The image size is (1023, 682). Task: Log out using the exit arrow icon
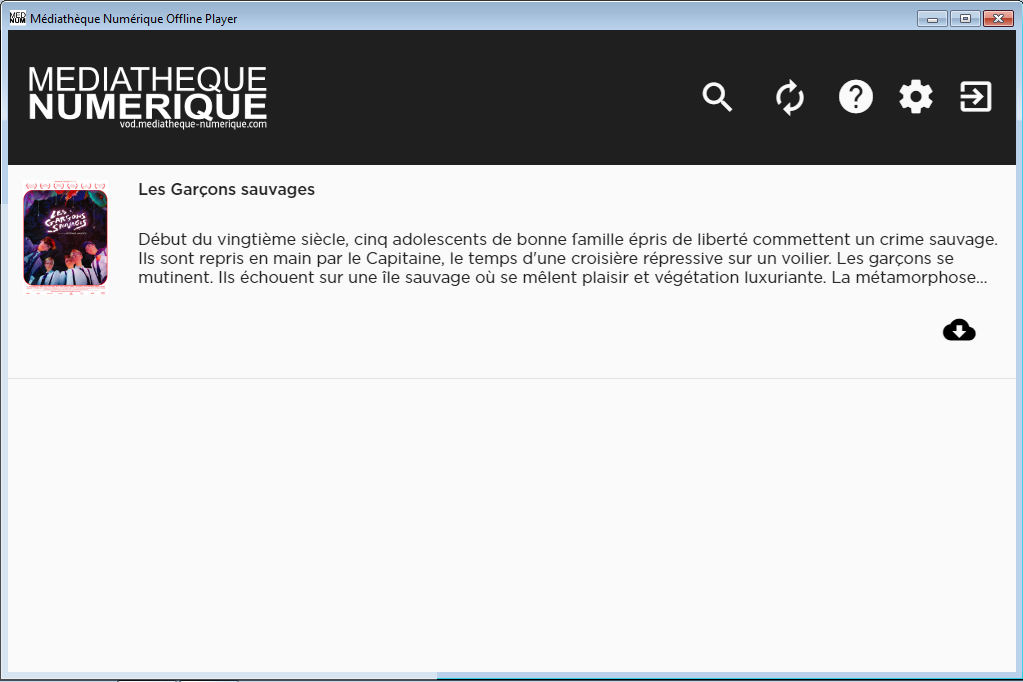point(975,97)
